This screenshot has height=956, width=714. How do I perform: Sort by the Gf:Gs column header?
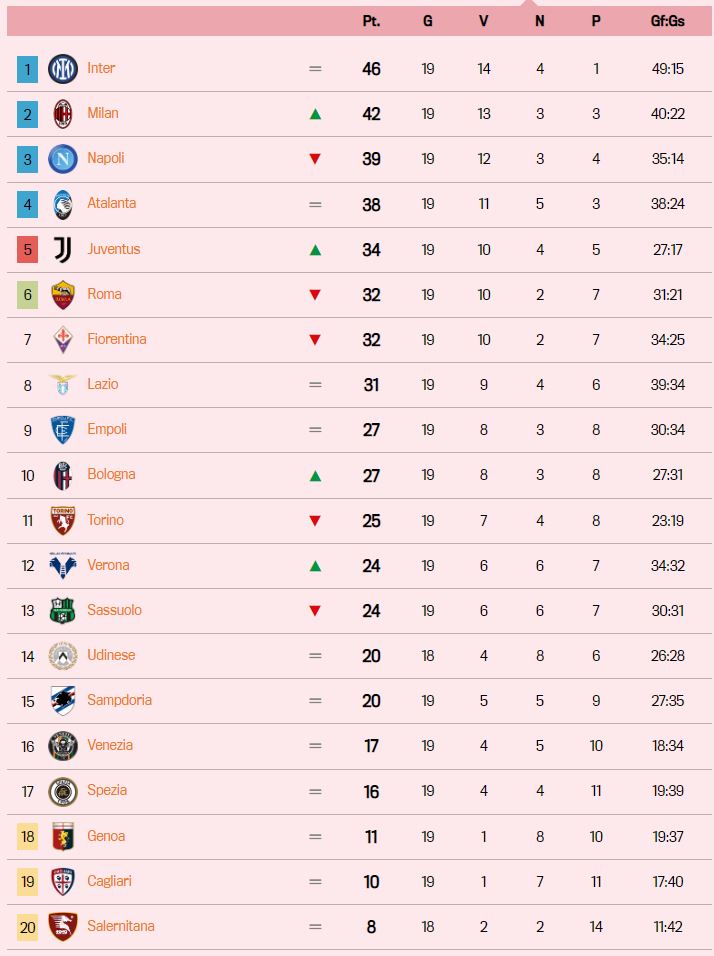click(x=667, y=20)
